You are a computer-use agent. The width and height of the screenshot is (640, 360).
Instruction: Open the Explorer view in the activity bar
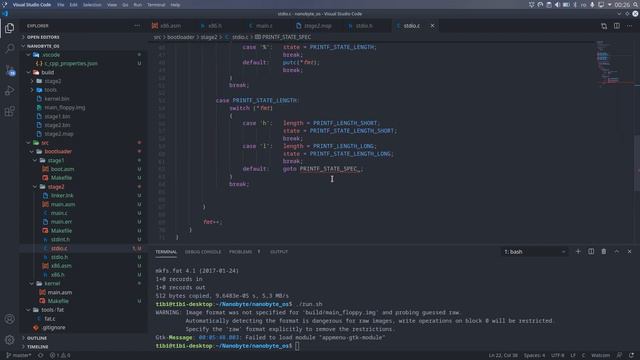(x=9, y=28)
